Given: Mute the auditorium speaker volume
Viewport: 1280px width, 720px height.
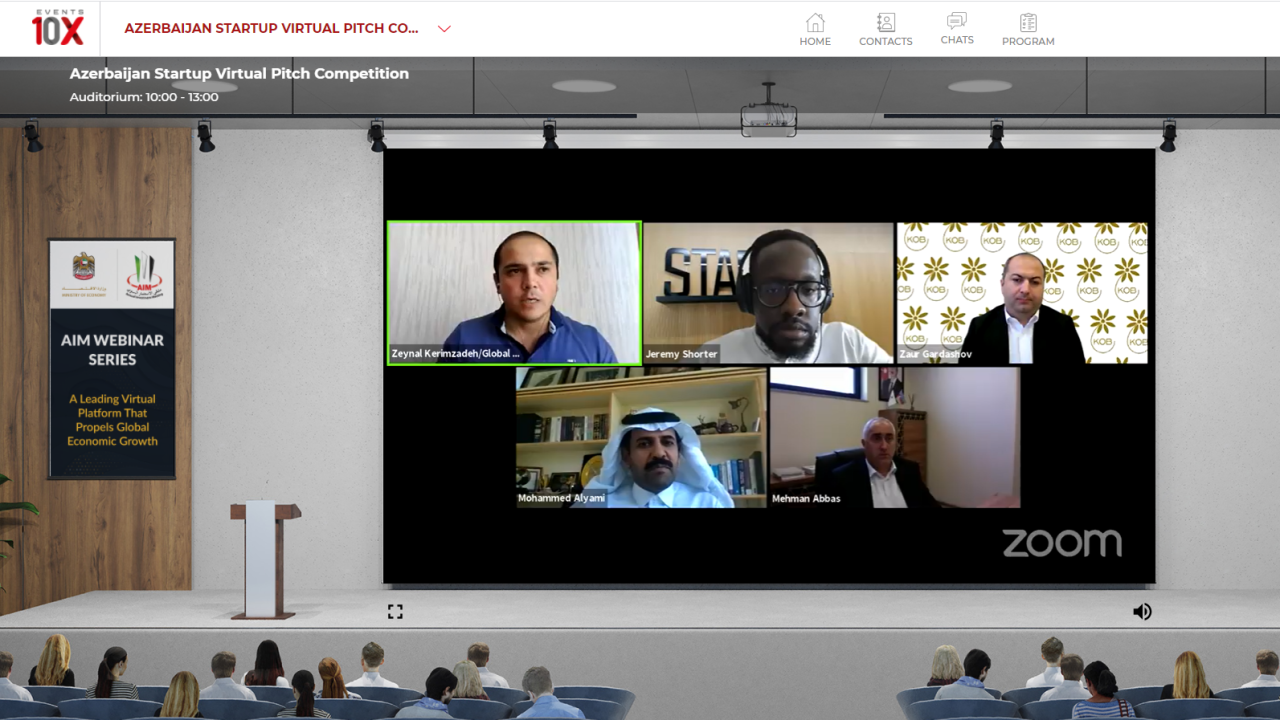Looking at the screenshot, I should click(1142, 611).
